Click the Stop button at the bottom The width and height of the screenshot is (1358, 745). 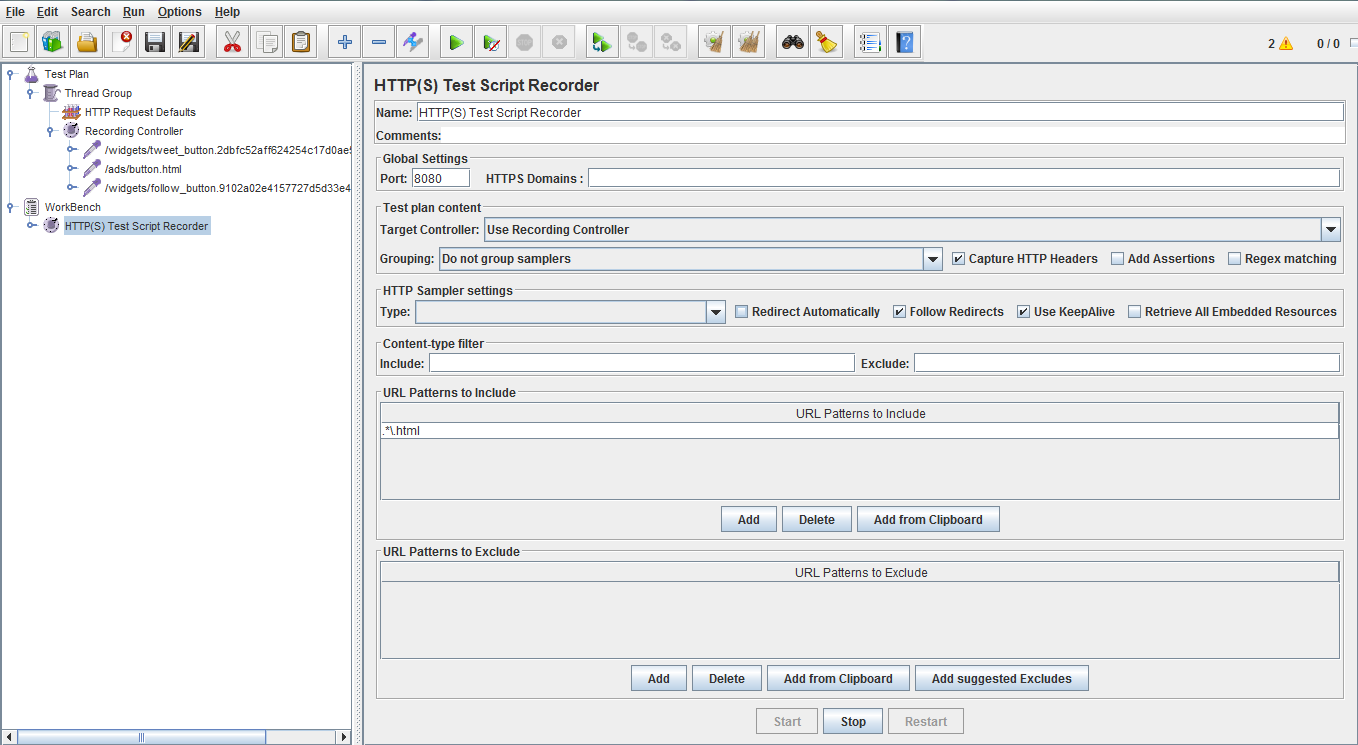pyautogui.click(x=852, y=720)
